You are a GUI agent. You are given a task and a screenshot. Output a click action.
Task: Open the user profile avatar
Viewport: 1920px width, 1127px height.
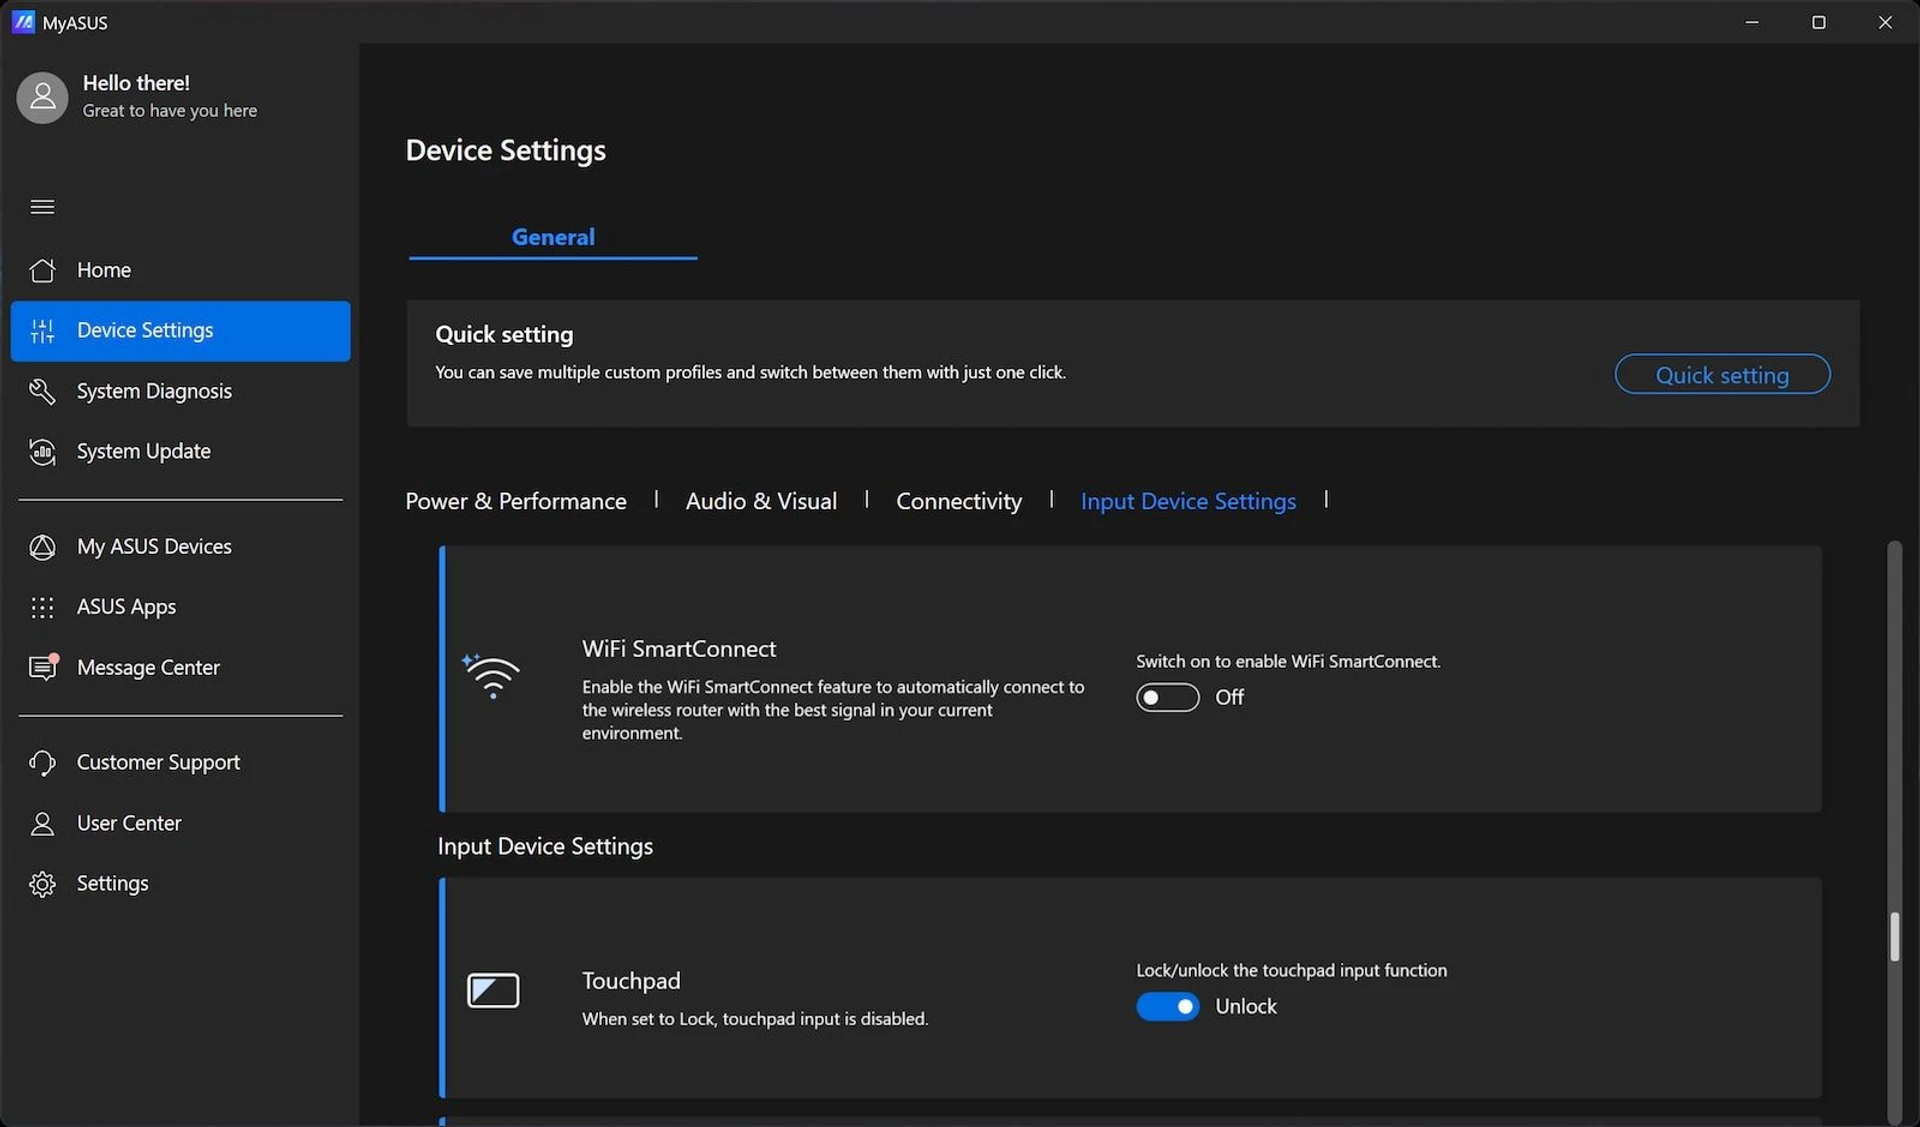point(42,97)
